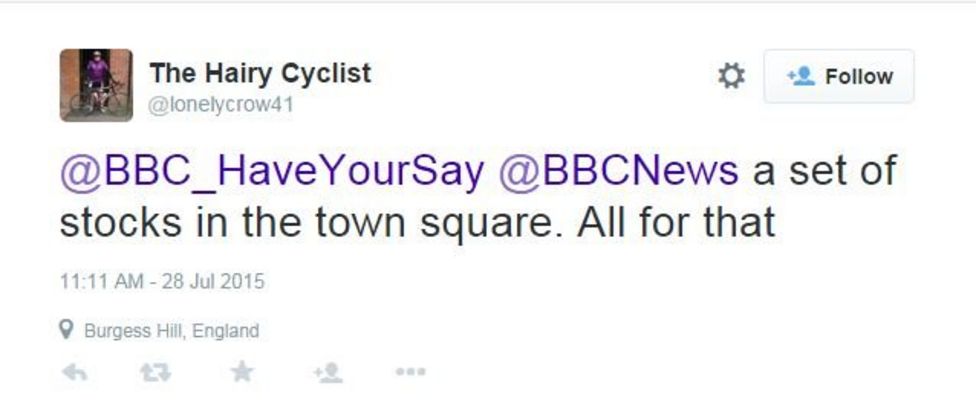Click the location pin icon
Screen dimensions: 976x406
pyautogui.click(x=67, y=330)
